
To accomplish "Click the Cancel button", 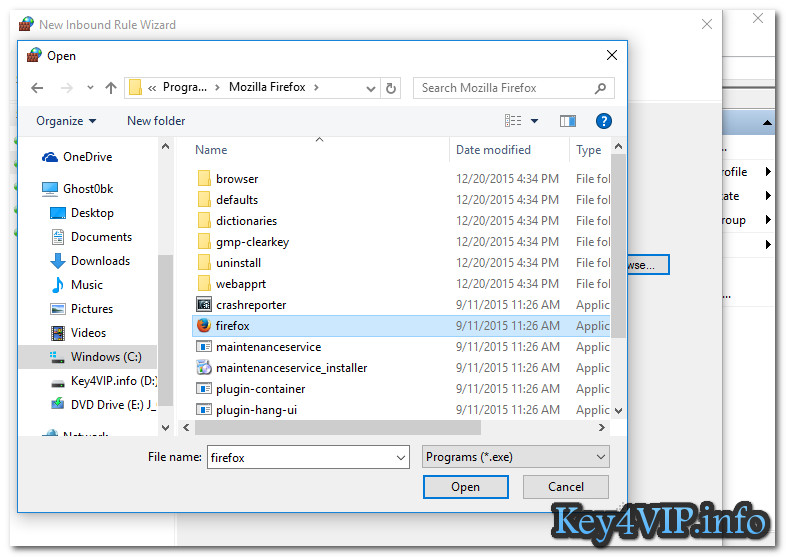I will (x=565, y=487).
